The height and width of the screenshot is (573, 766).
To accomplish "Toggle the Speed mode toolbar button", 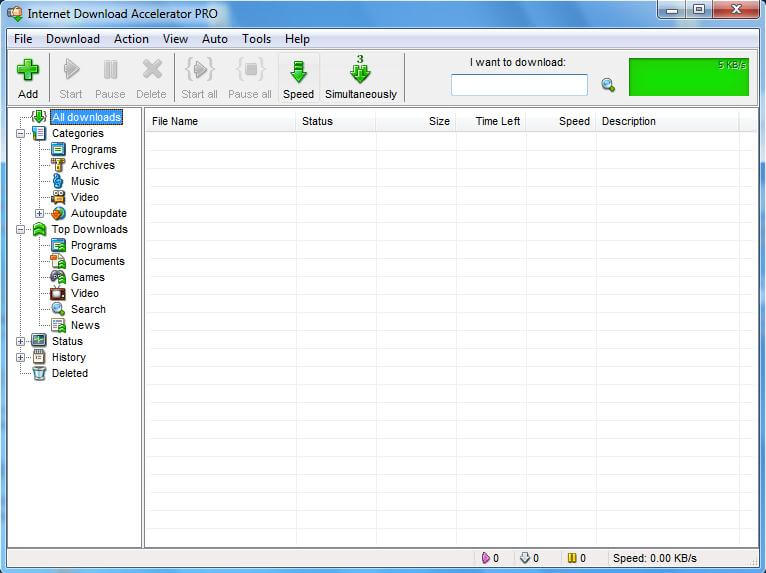I will pyautogui.click(x=298, y=78).
